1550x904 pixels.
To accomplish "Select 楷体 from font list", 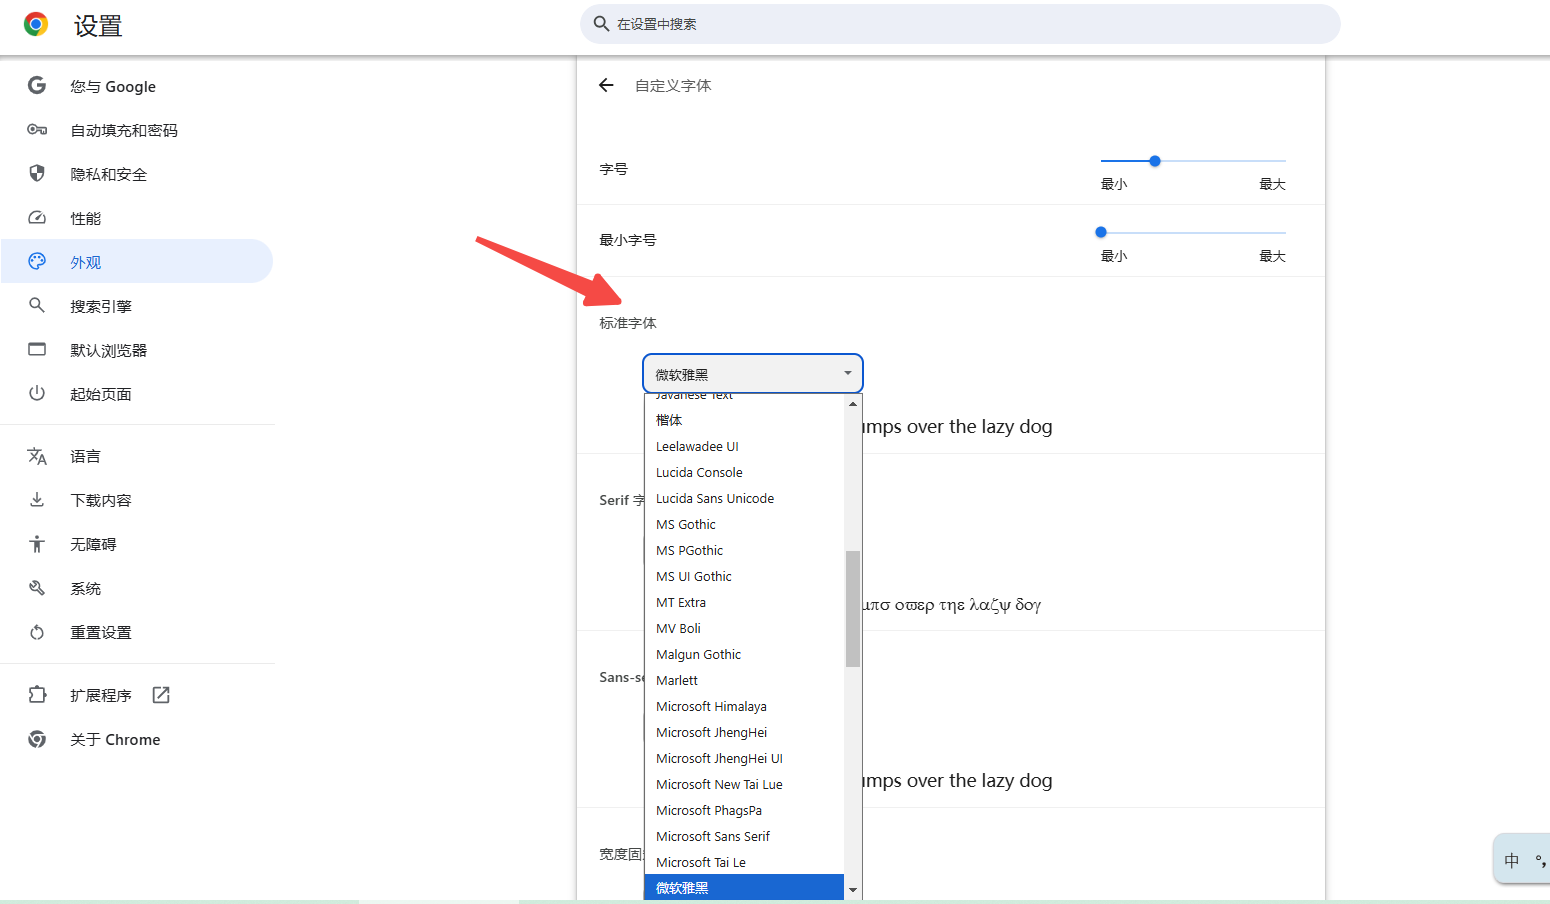I will 745,420.
